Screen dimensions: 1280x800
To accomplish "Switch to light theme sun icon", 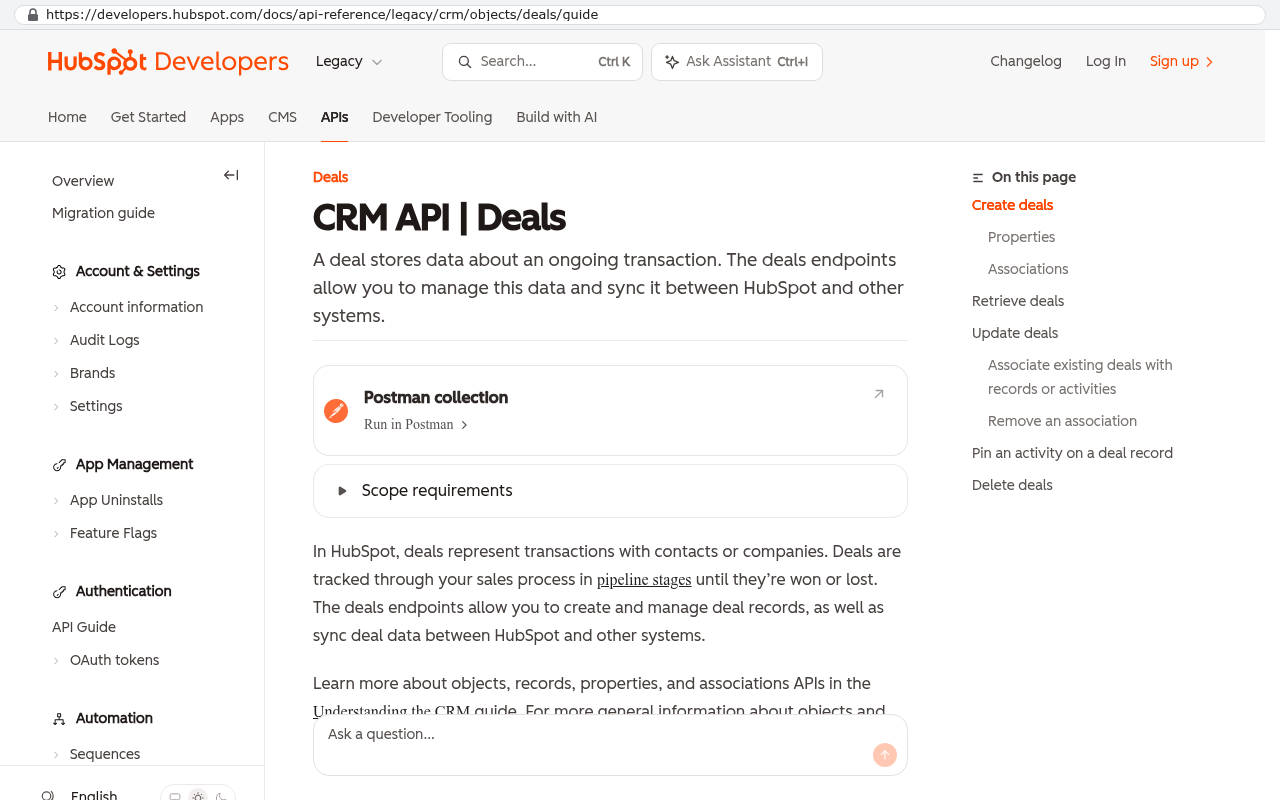I will [x=198, y=797].
